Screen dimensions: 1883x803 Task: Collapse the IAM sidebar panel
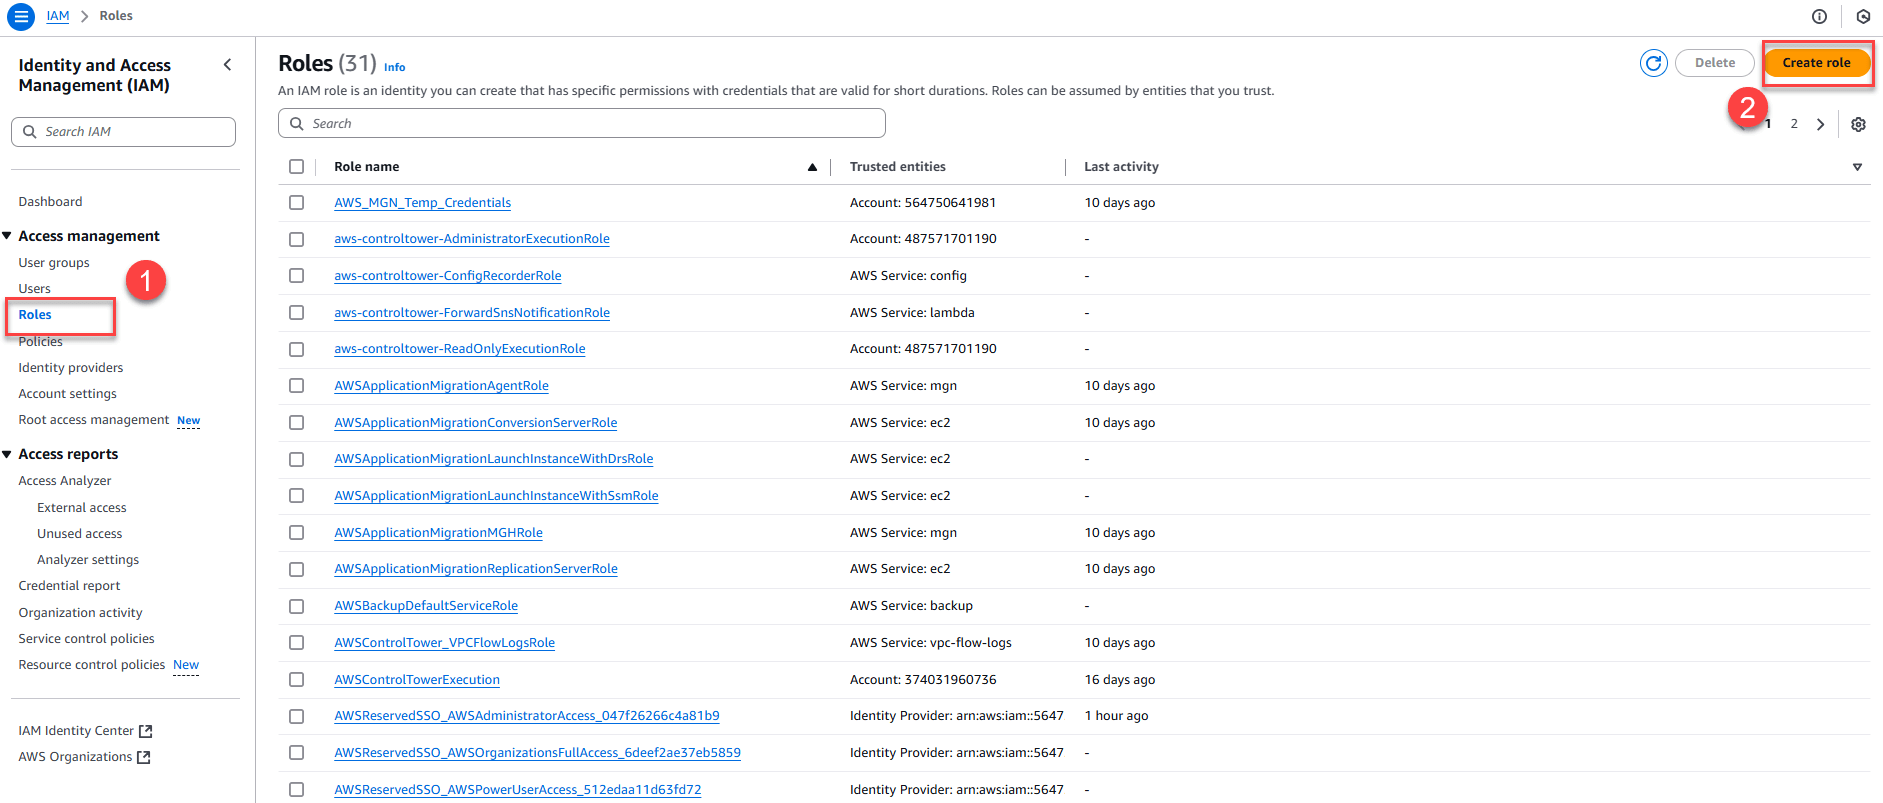click(227, 65)
